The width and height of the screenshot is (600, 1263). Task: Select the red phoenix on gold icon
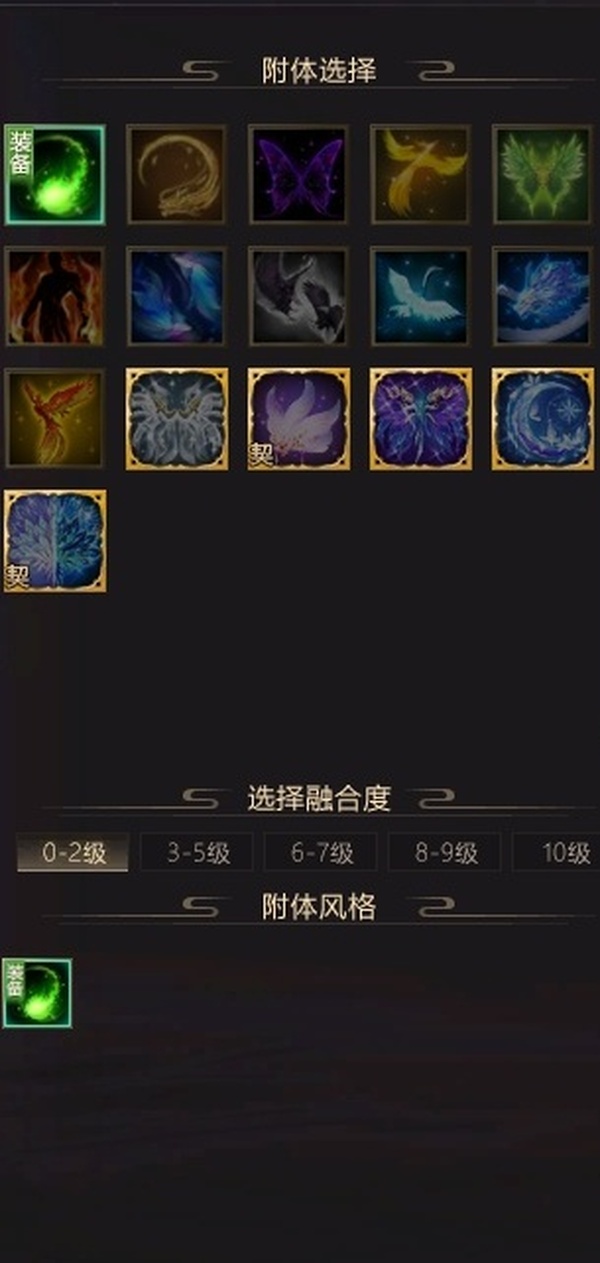coord(54,418)
